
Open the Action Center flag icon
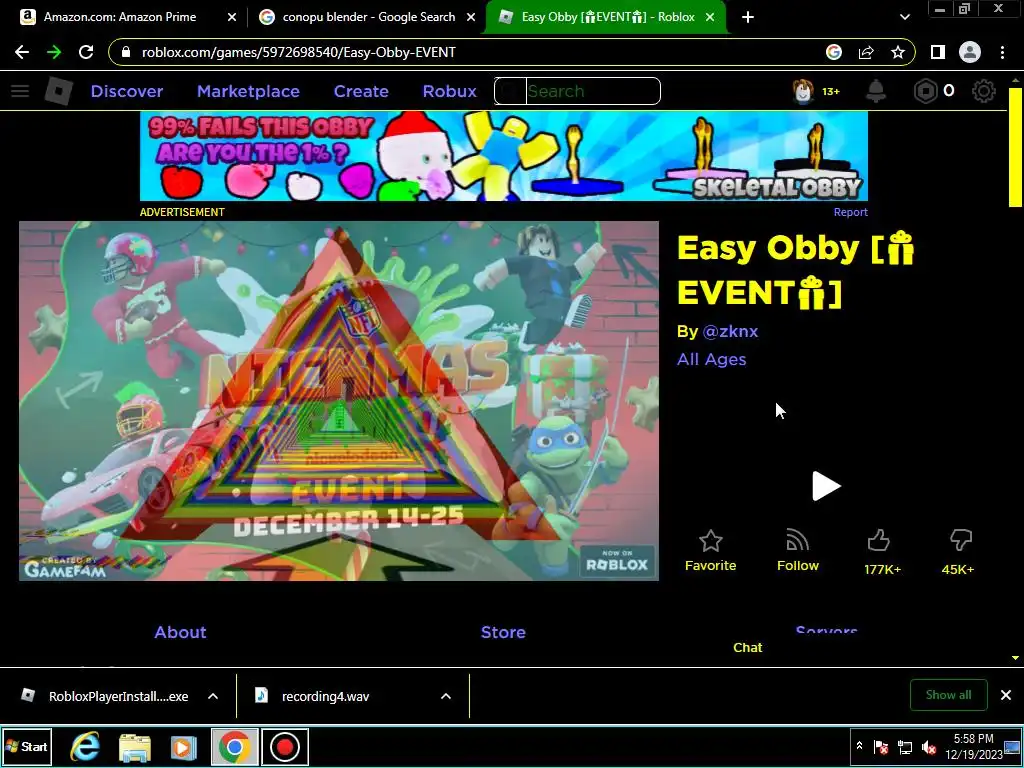pyautogui.click(x=881, y=746)
